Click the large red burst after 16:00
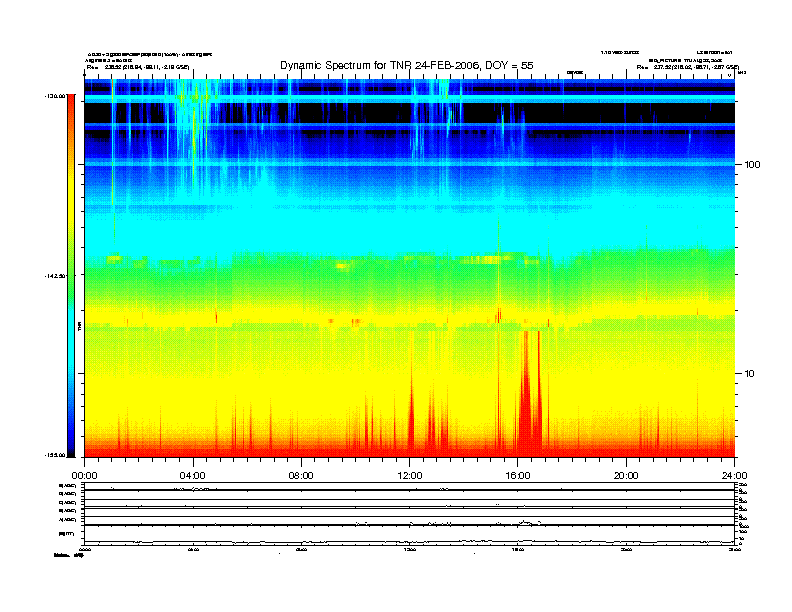 pos(527,404)
